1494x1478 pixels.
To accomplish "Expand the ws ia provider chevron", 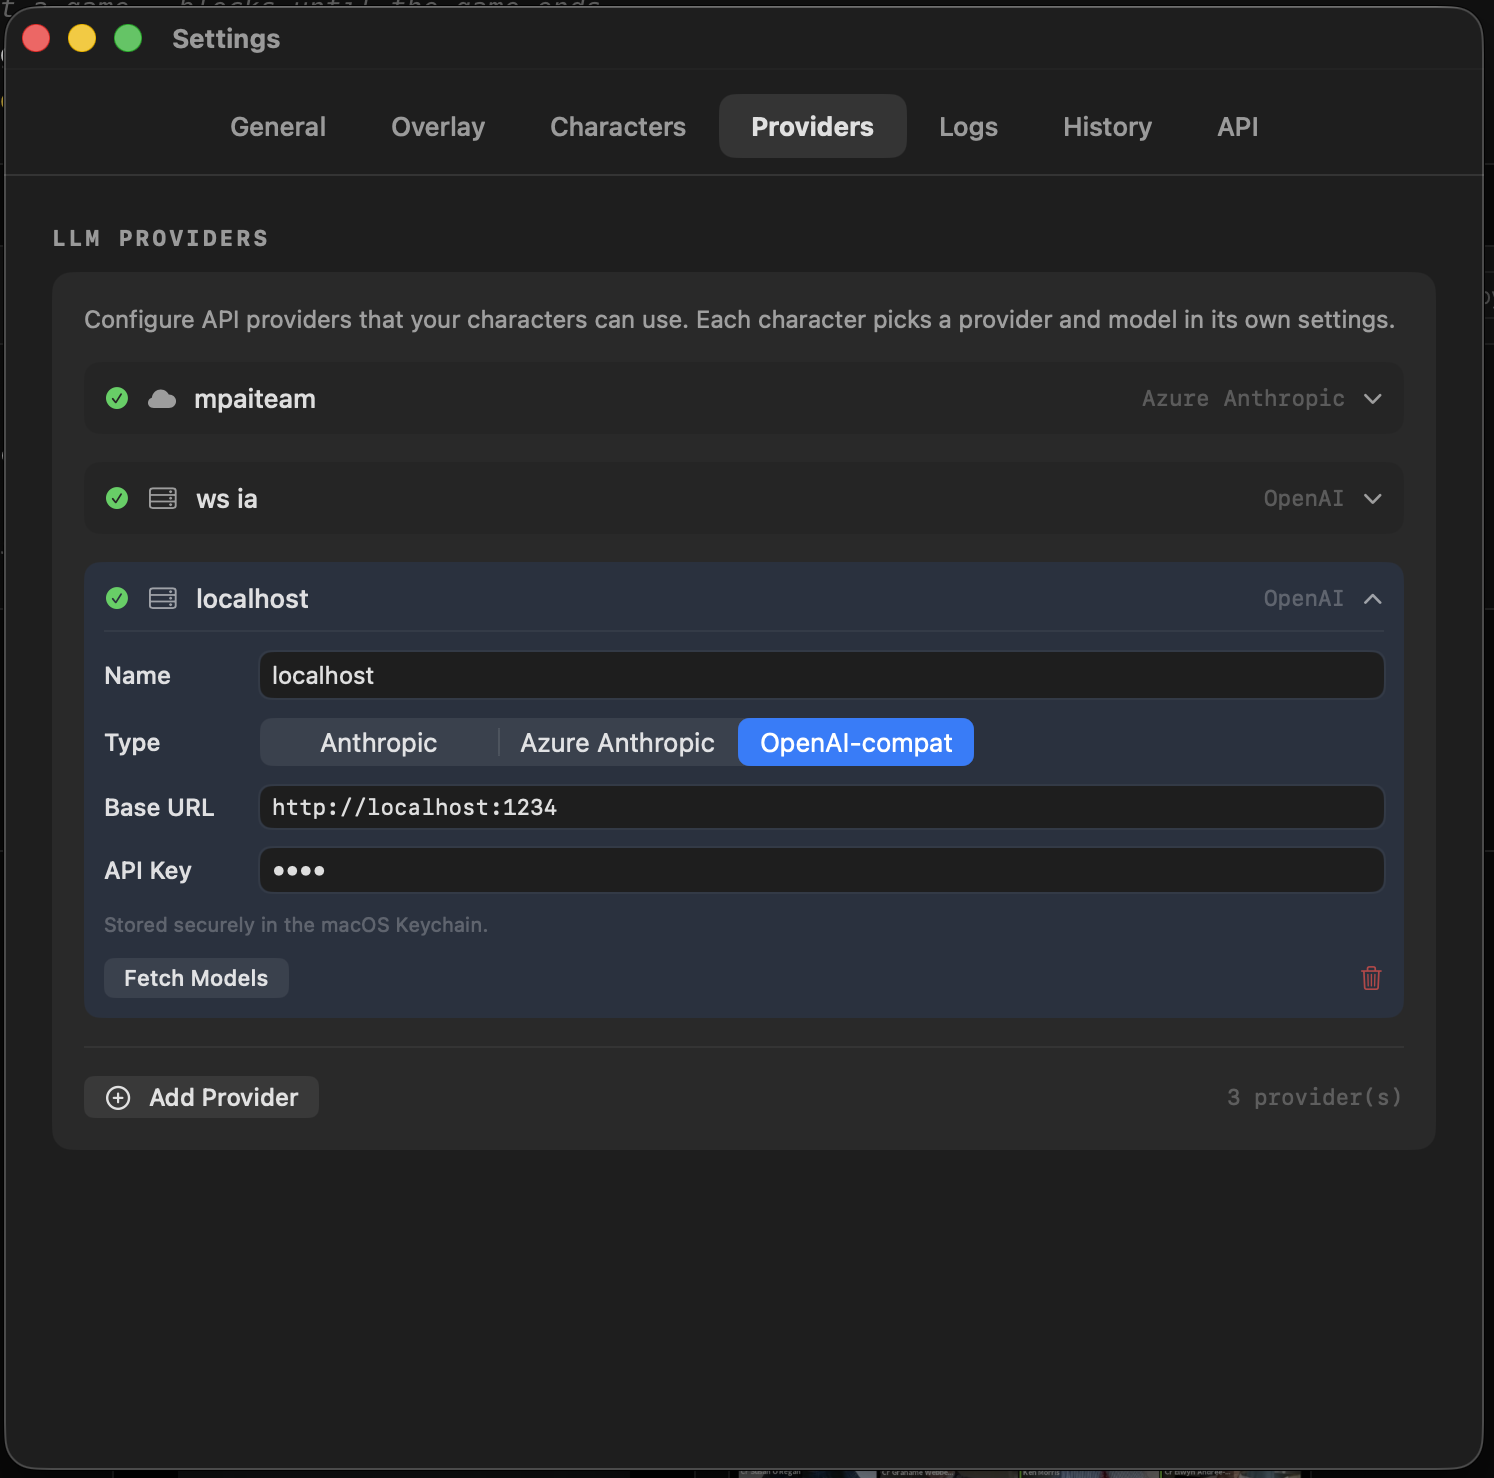I will [x=1373, y=498].
